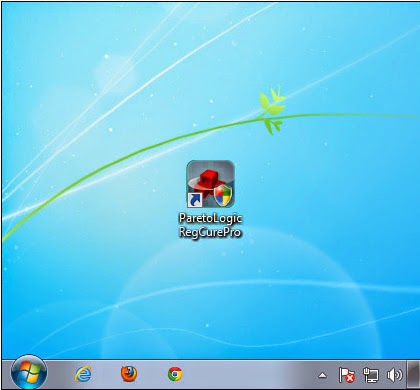Launch Mozilla Firefox from the taskbar
Image resolution: width=420 pixels, height=390 pixels.
(129, 374)
